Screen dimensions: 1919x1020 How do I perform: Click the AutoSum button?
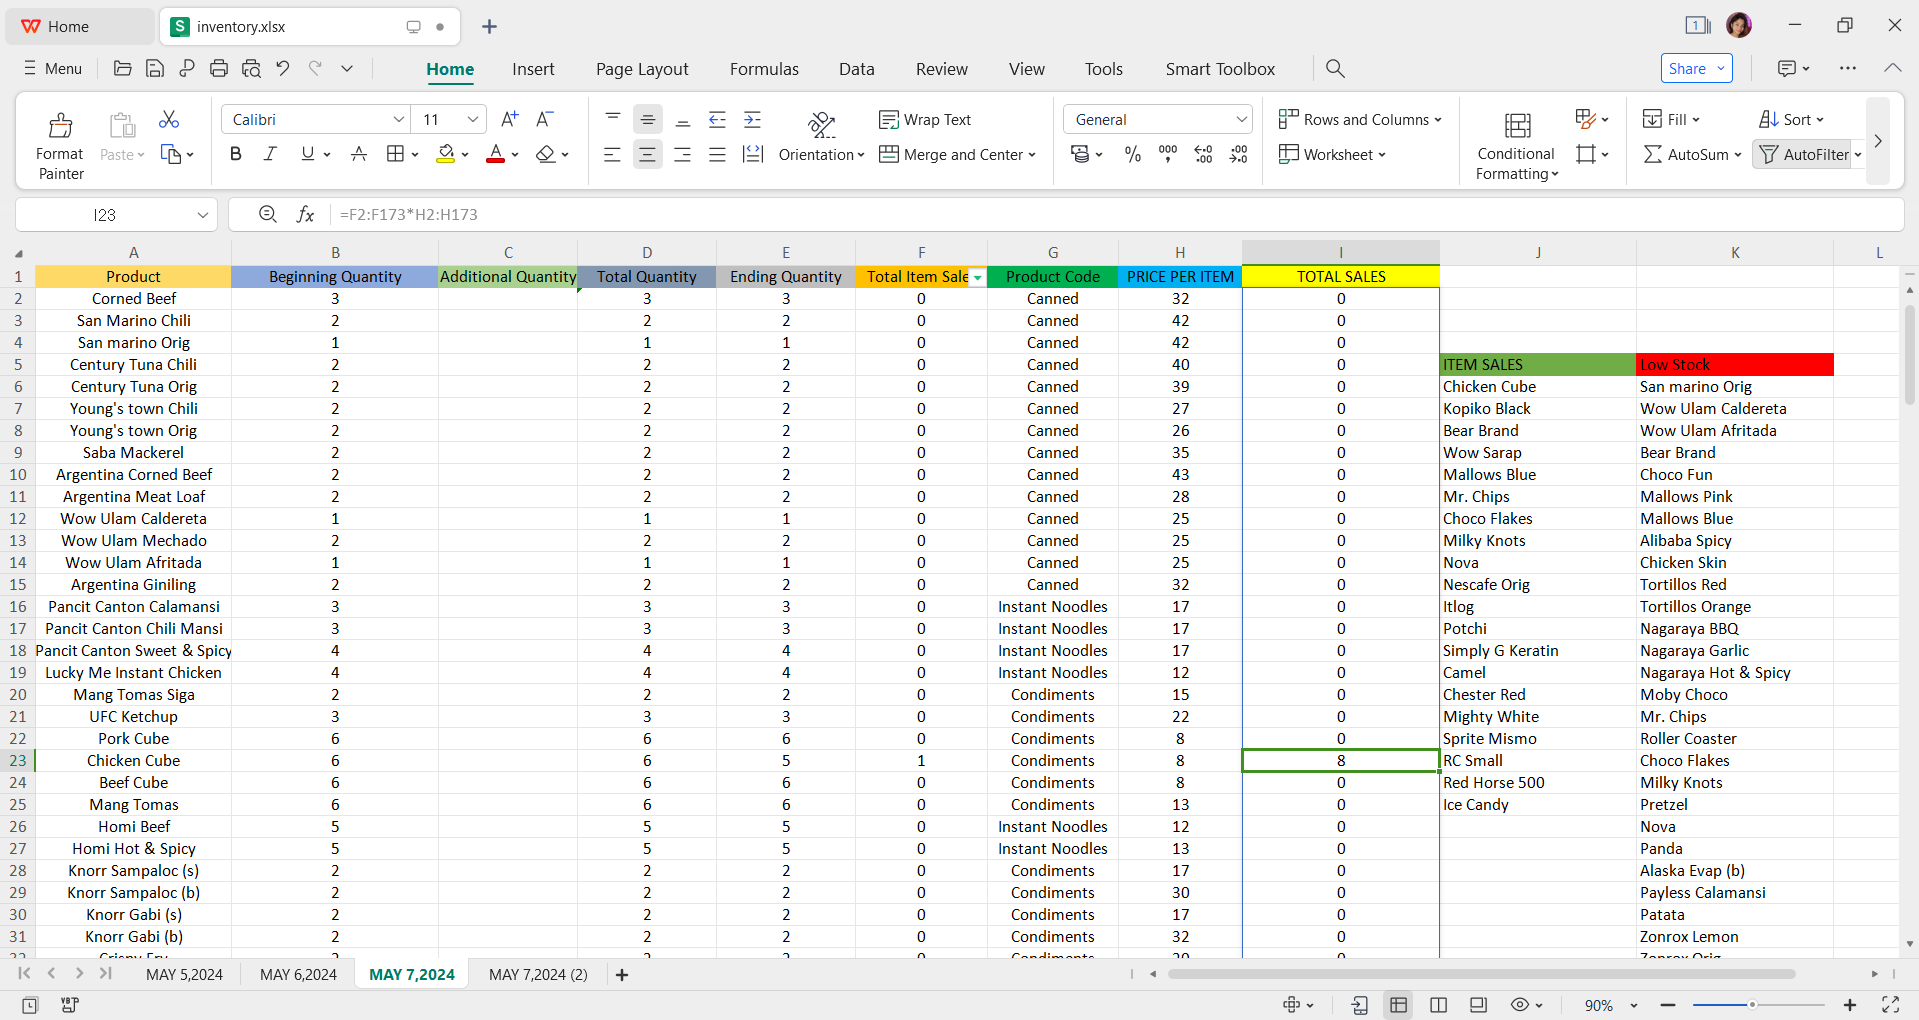(1692, 154)
